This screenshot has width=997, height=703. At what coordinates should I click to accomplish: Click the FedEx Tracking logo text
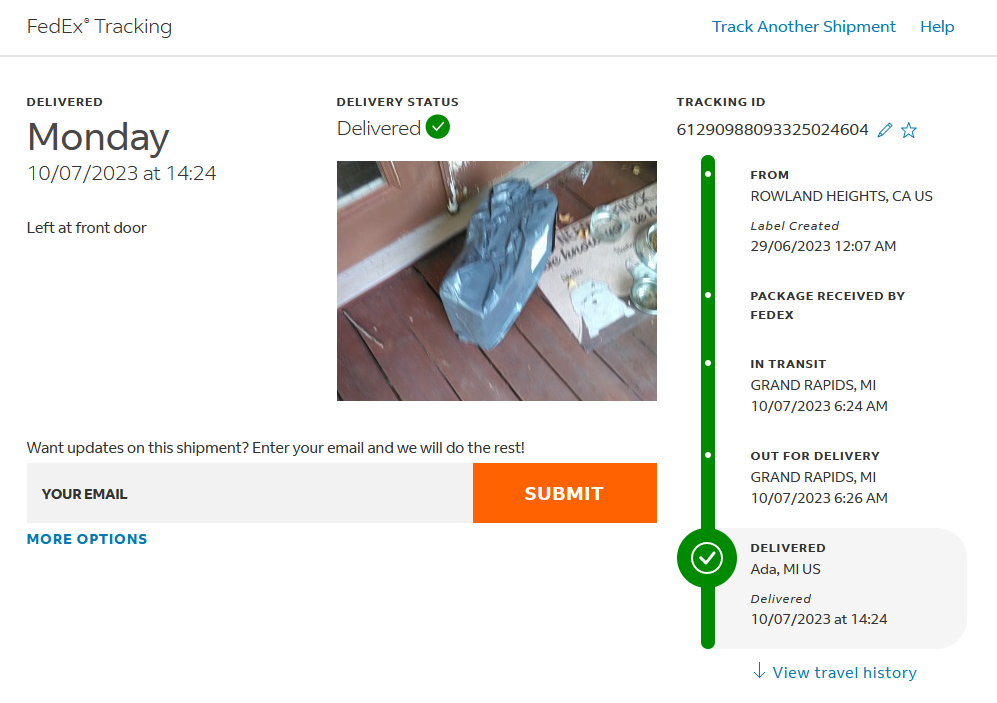click(99, 27)
